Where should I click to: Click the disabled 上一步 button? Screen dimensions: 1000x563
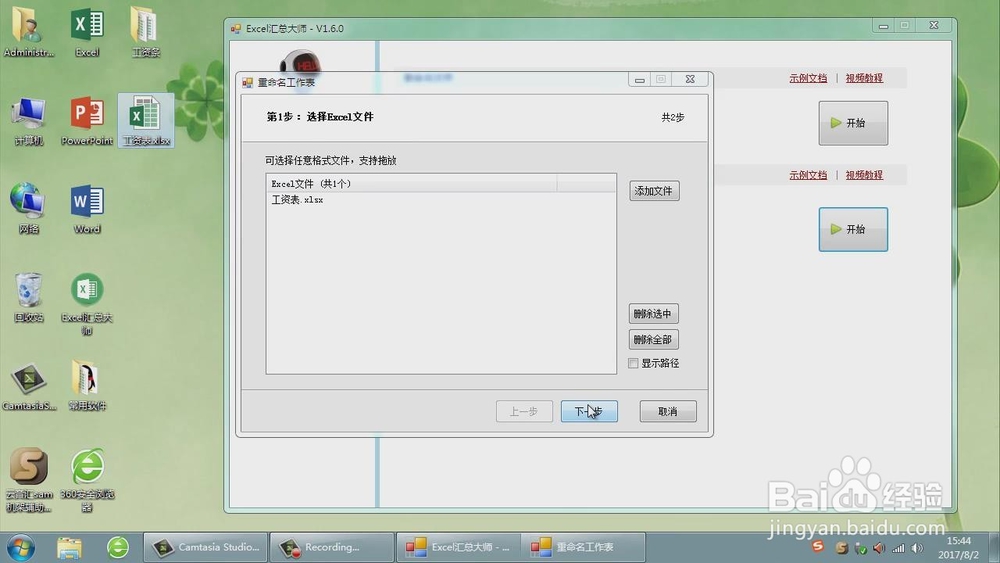coord(524,411)
